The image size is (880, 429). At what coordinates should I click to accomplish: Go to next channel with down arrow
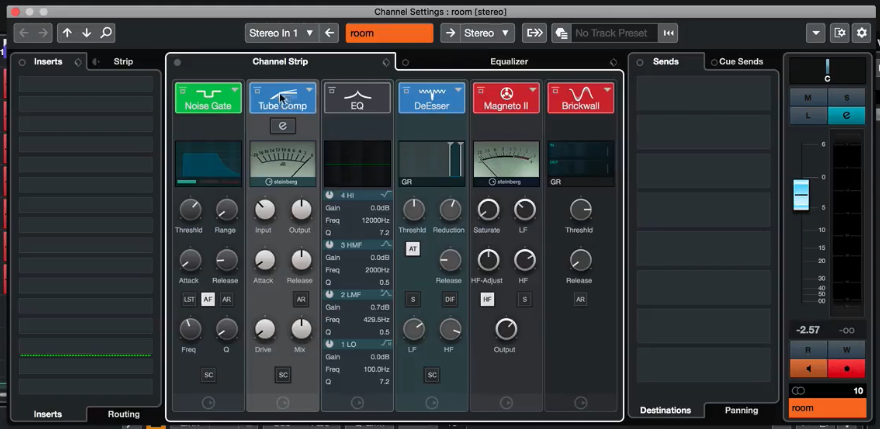[x=86, y=33]
